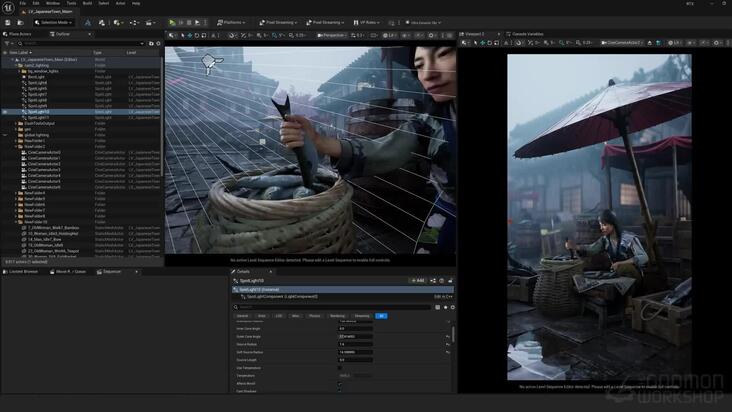Click the CineCameraActor0 camera icon in the Outliner

[x=24, y=152]
